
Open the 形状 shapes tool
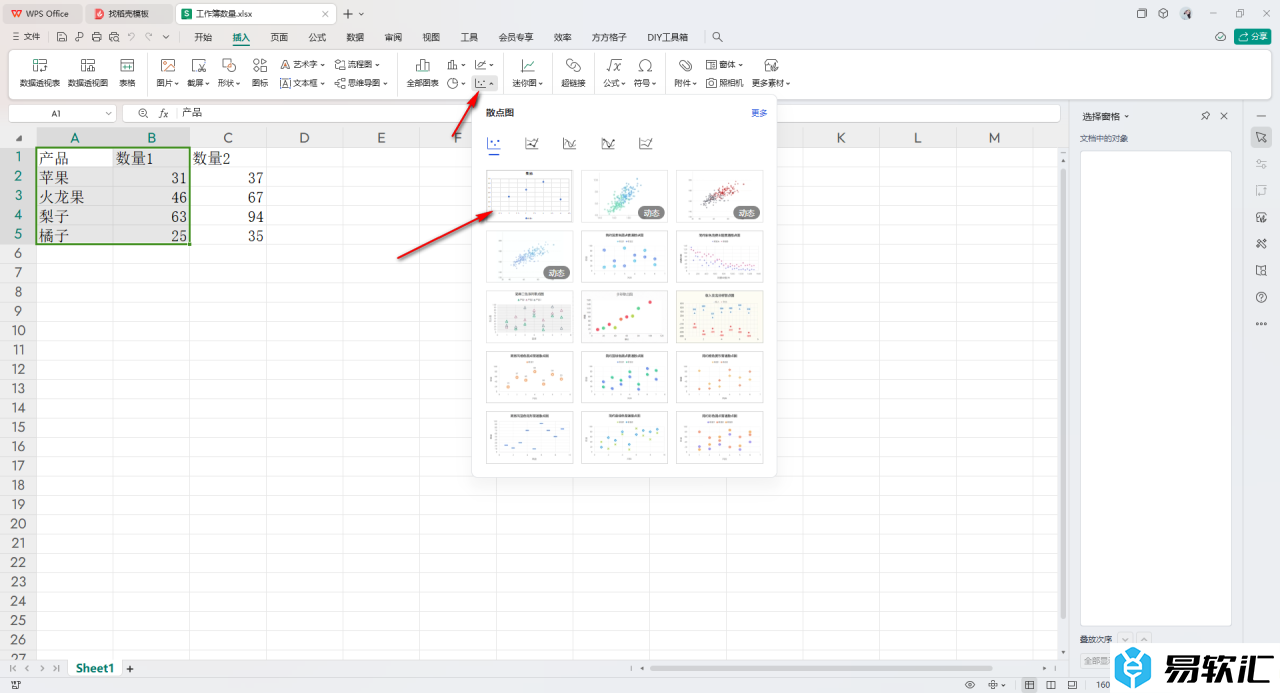[x=229, y=72]
